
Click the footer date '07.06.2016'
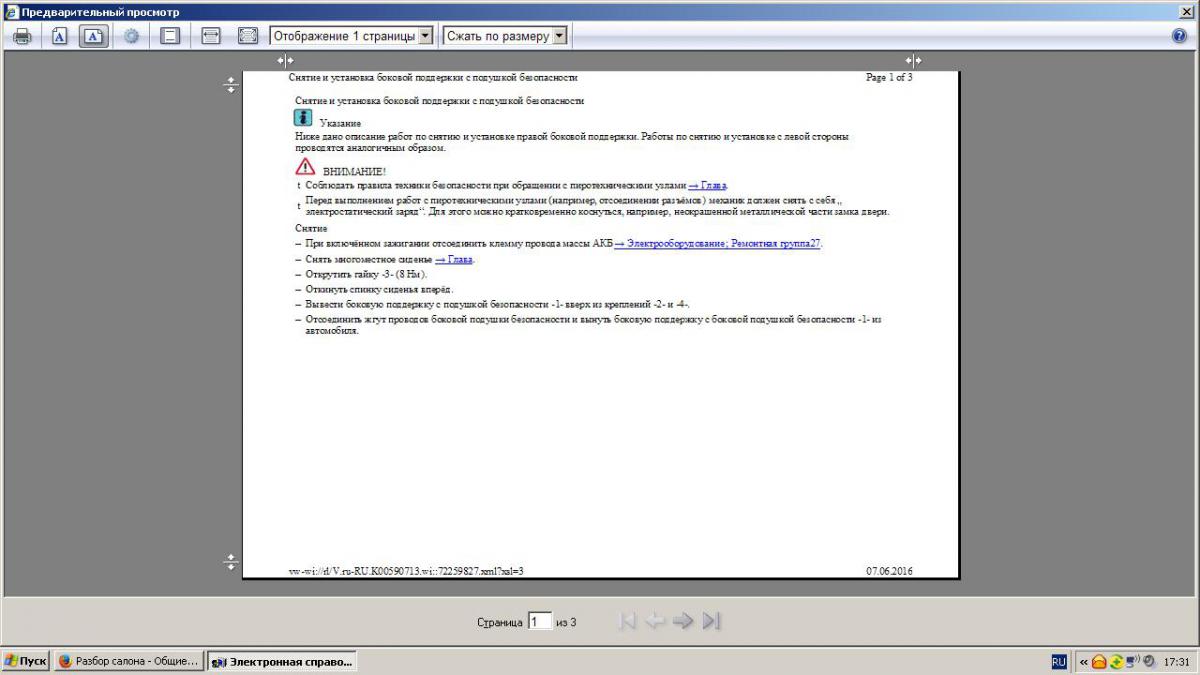[x=889, y=571]
